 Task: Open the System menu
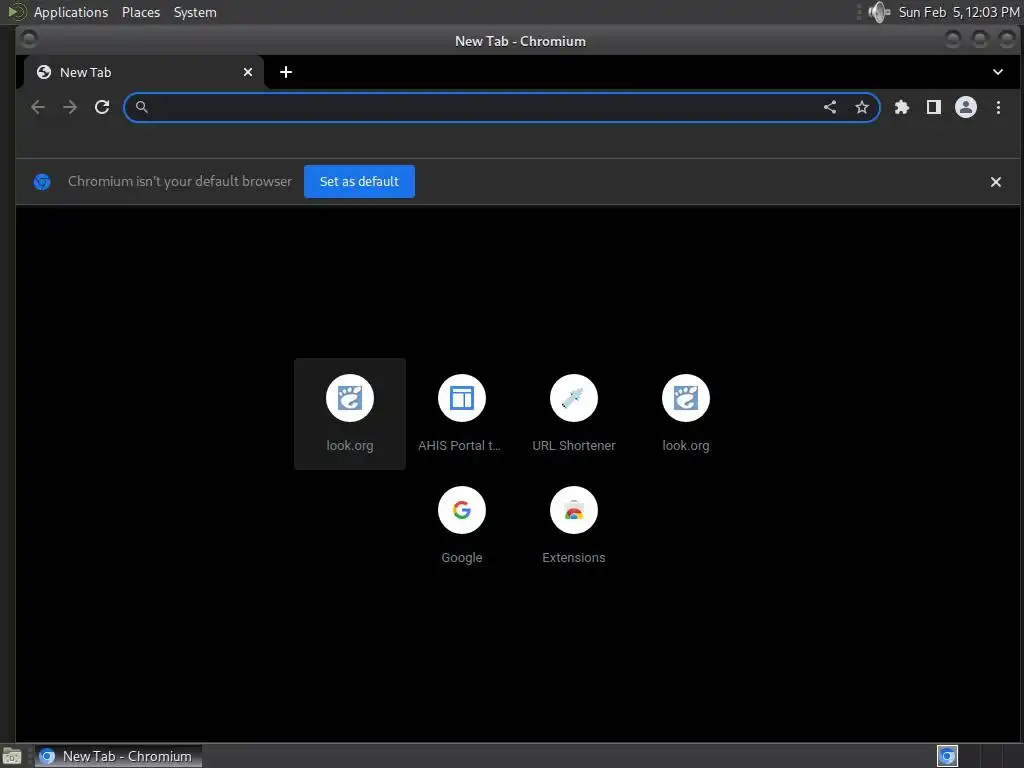coord(195,12)
